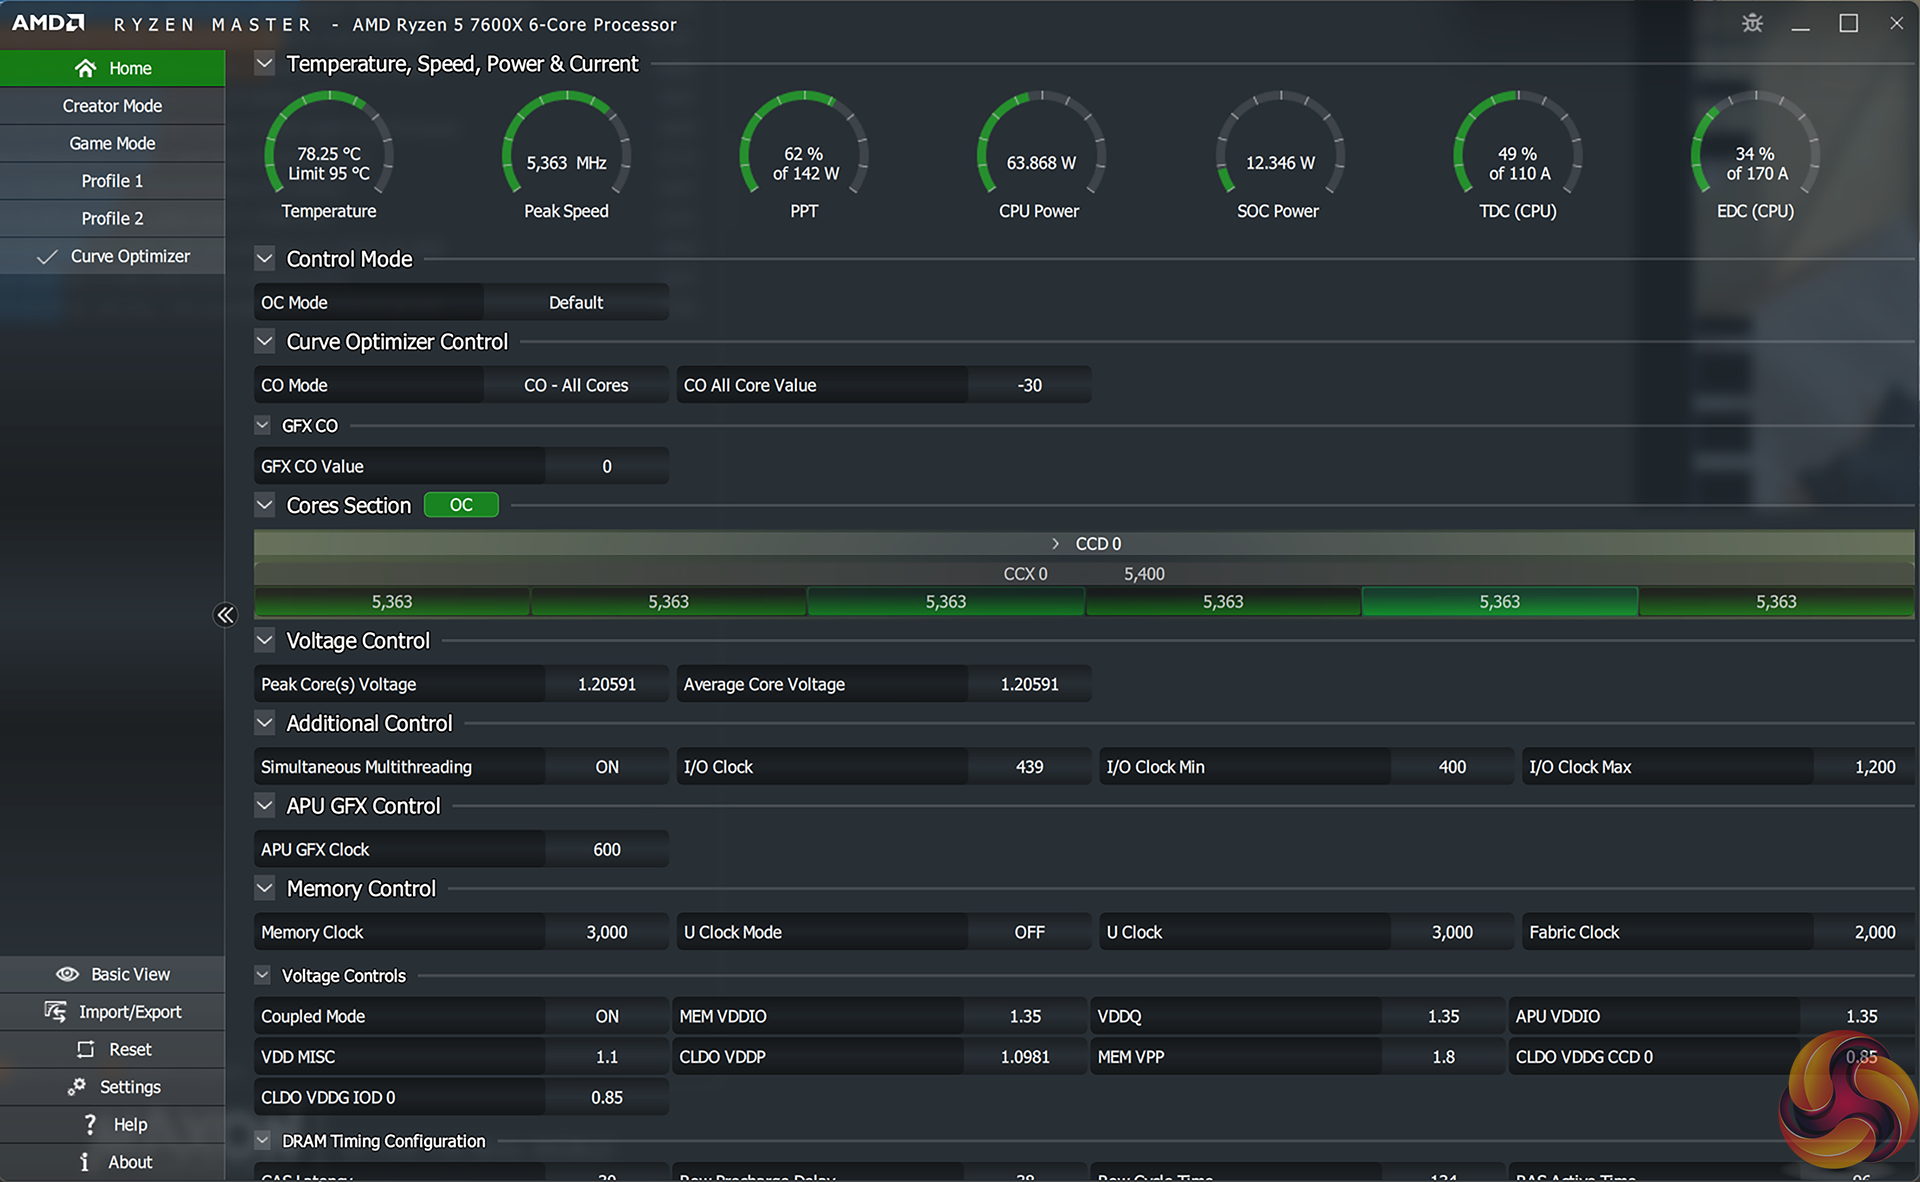
Task: Expand the DRAM Timing Configuration section
Action: [x=265, y=1139]
